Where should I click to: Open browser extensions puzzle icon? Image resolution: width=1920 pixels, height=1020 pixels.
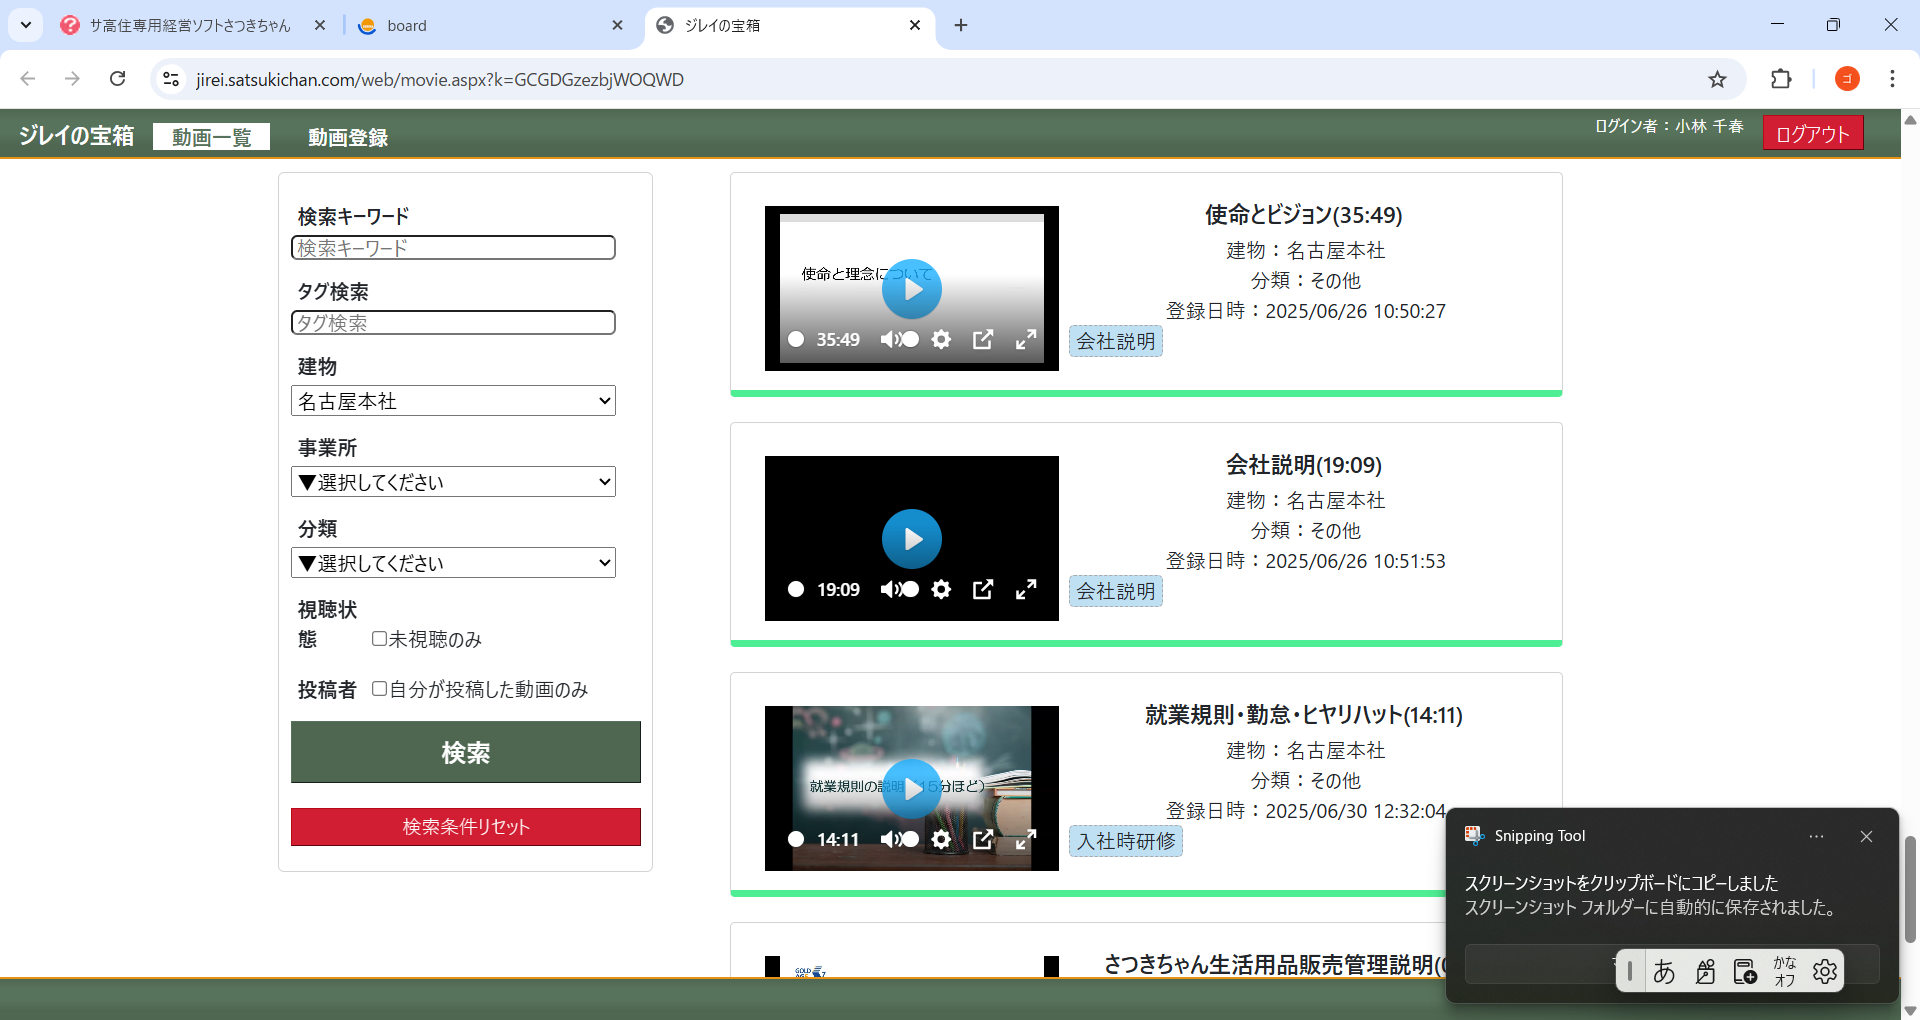pyautogui.click(x=1781, y=80)
